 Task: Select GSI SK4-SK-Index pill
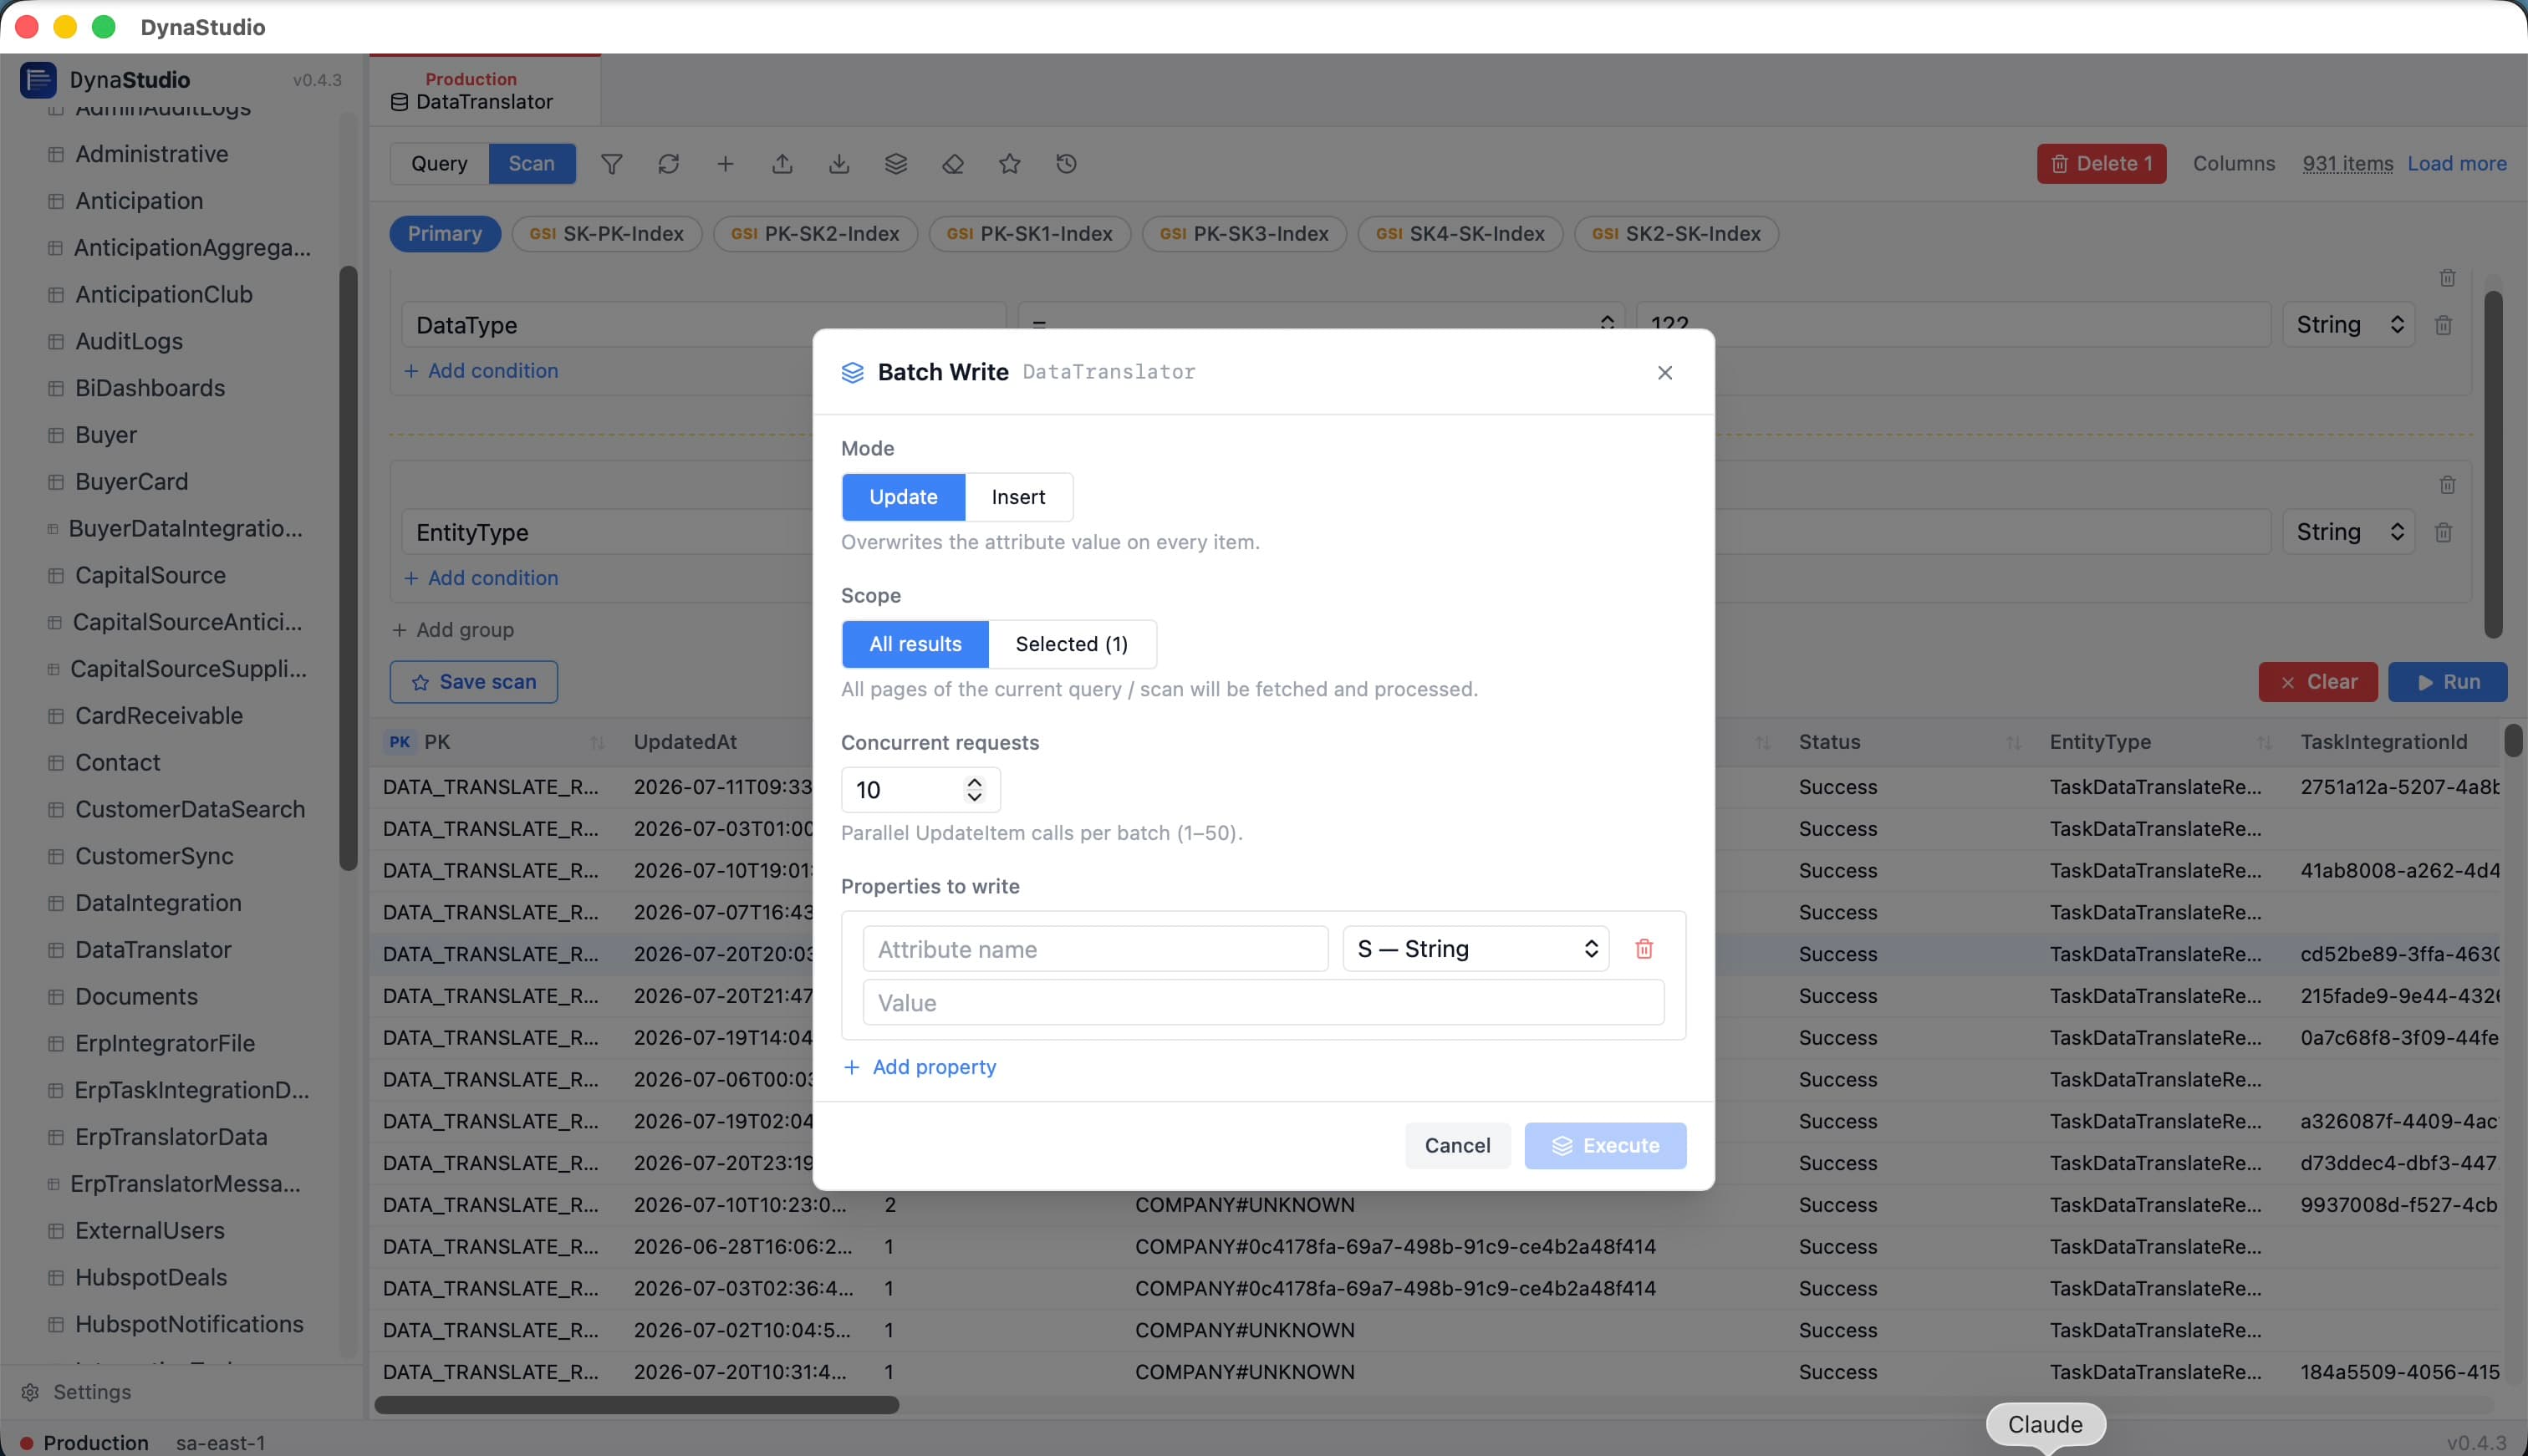point(1460,234)
